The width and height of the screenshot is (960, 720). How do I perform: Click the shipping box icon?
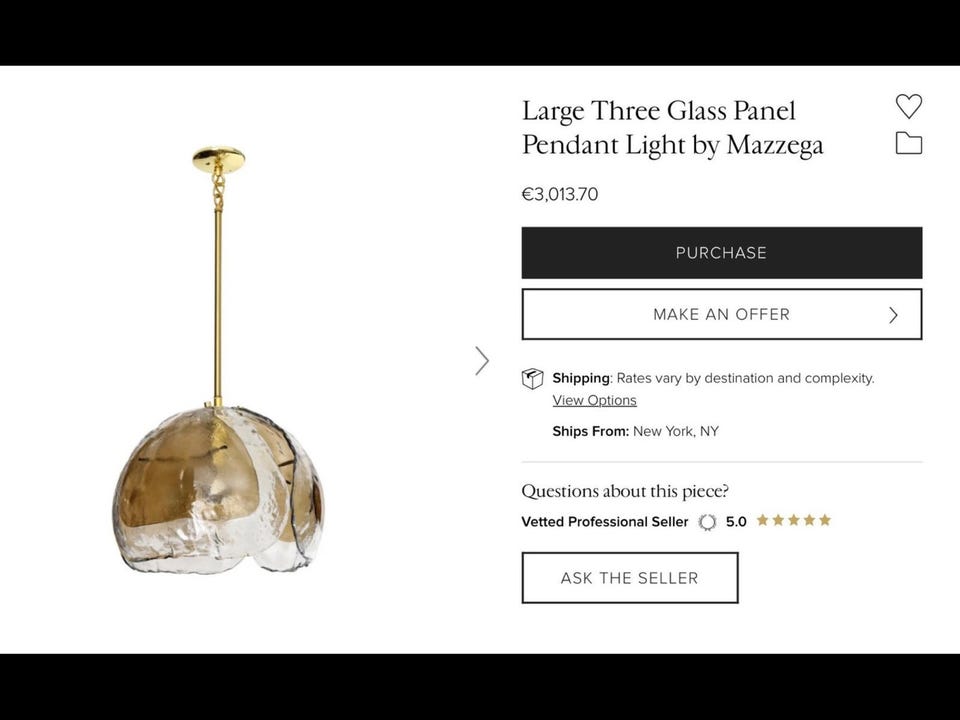pos(533,379)
